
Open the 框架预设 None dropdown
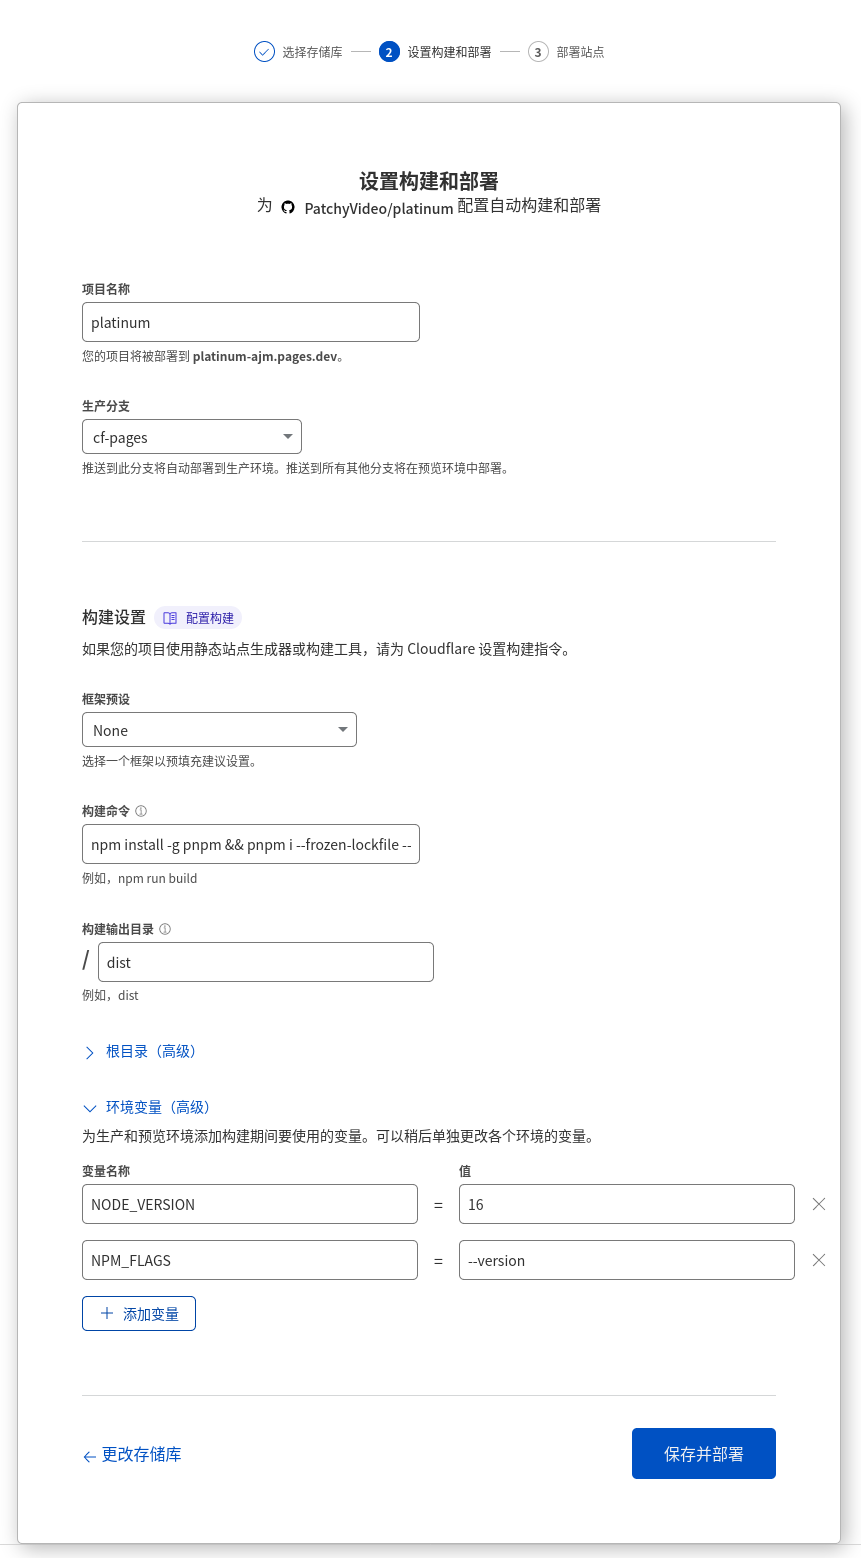point(219,730)
